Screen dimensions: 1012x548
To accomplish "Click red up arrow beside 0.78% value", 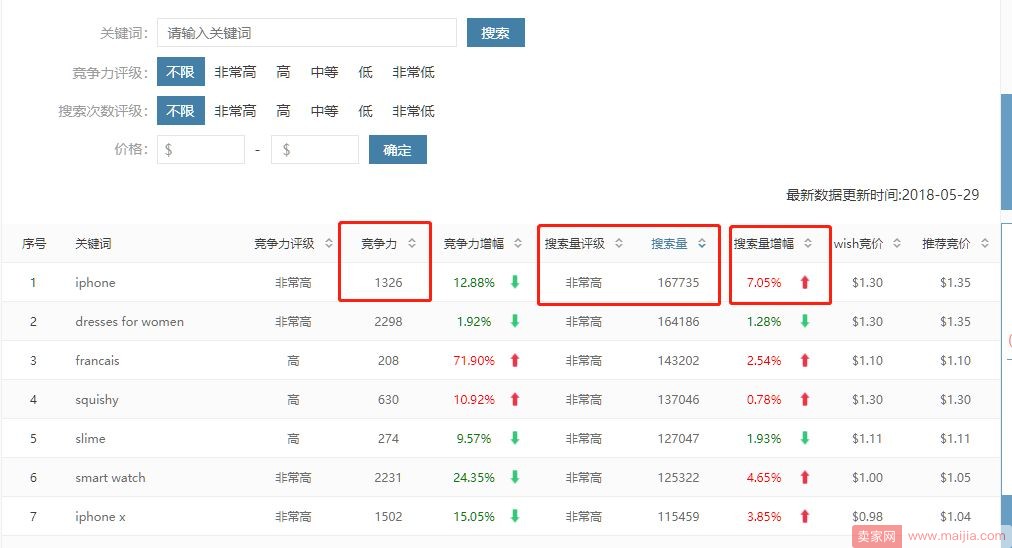I will [805, 400].
